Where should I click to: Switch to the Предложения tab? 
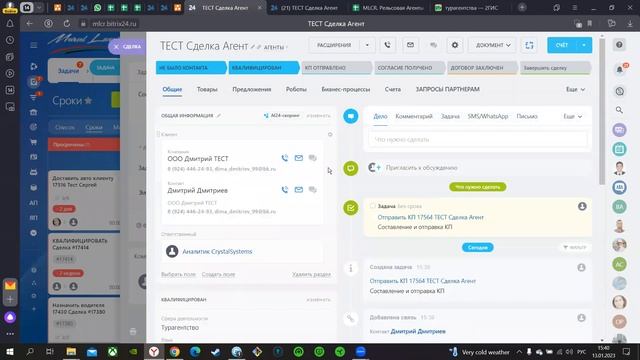251,89
